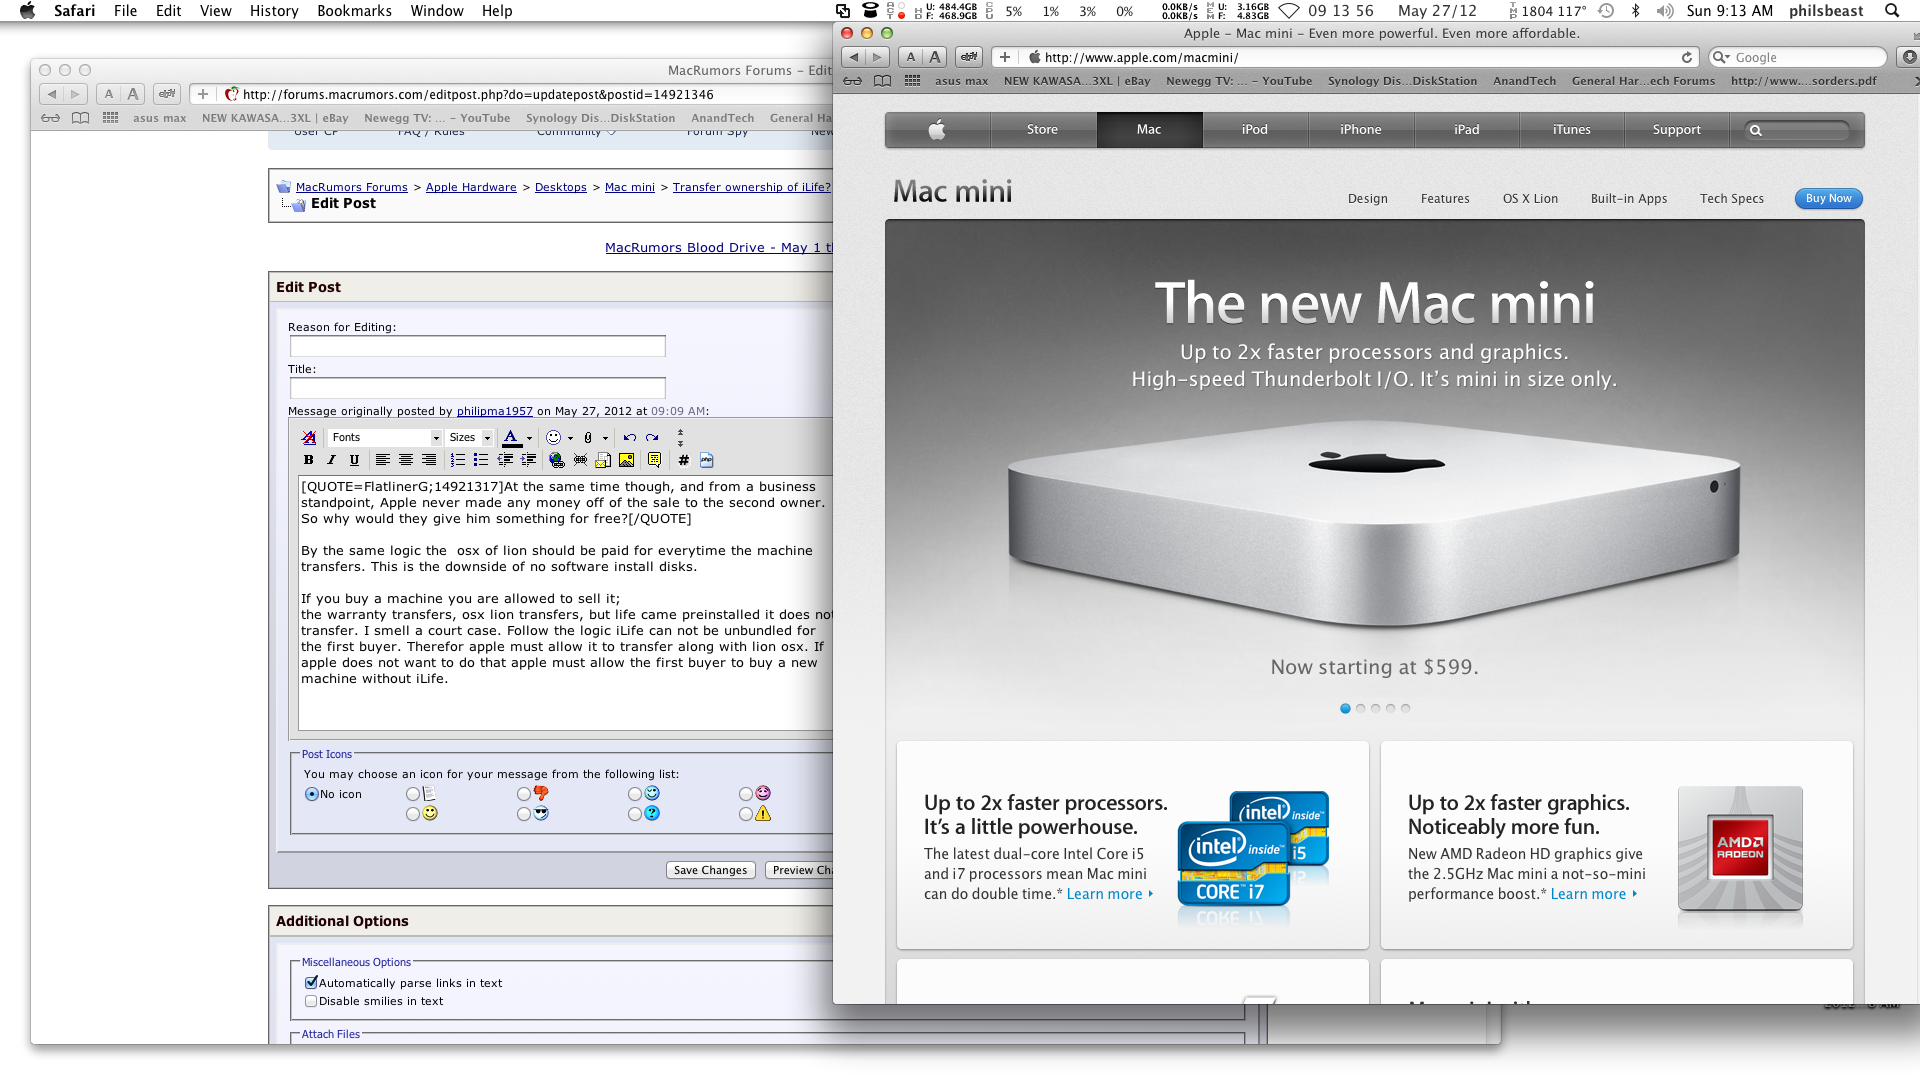Click the Save Changes button
The image size is (1920, 1080).
710,870
